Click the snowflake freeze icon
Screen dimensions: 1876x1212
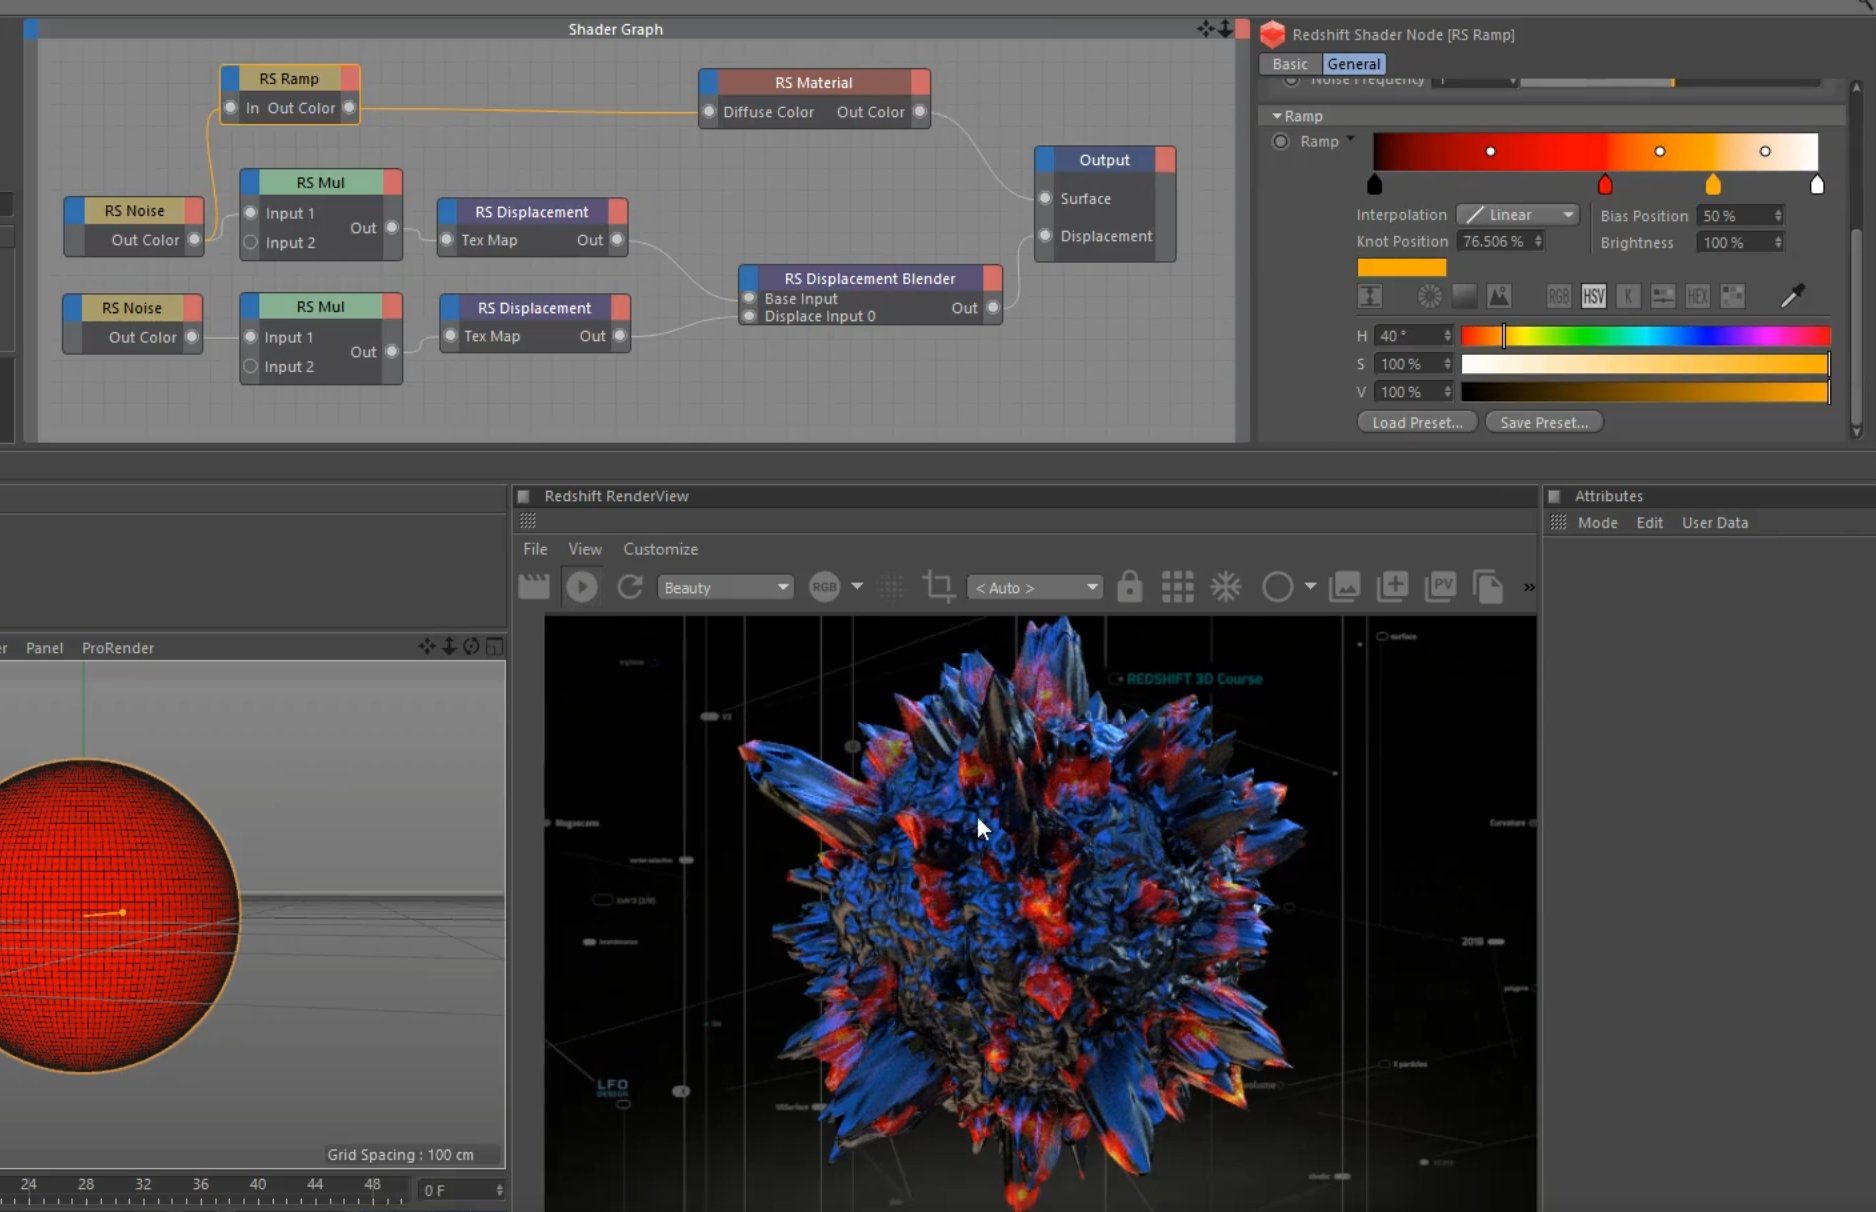point(1225,587)
